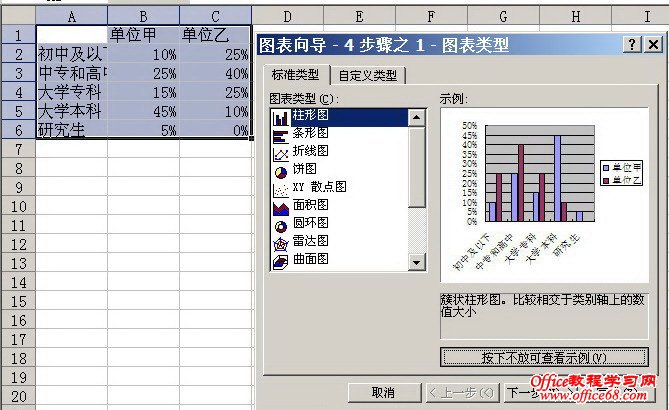Close the chart wizard dialog
The width and height of the screenshot is (669, 410).
tap(654, 44)
